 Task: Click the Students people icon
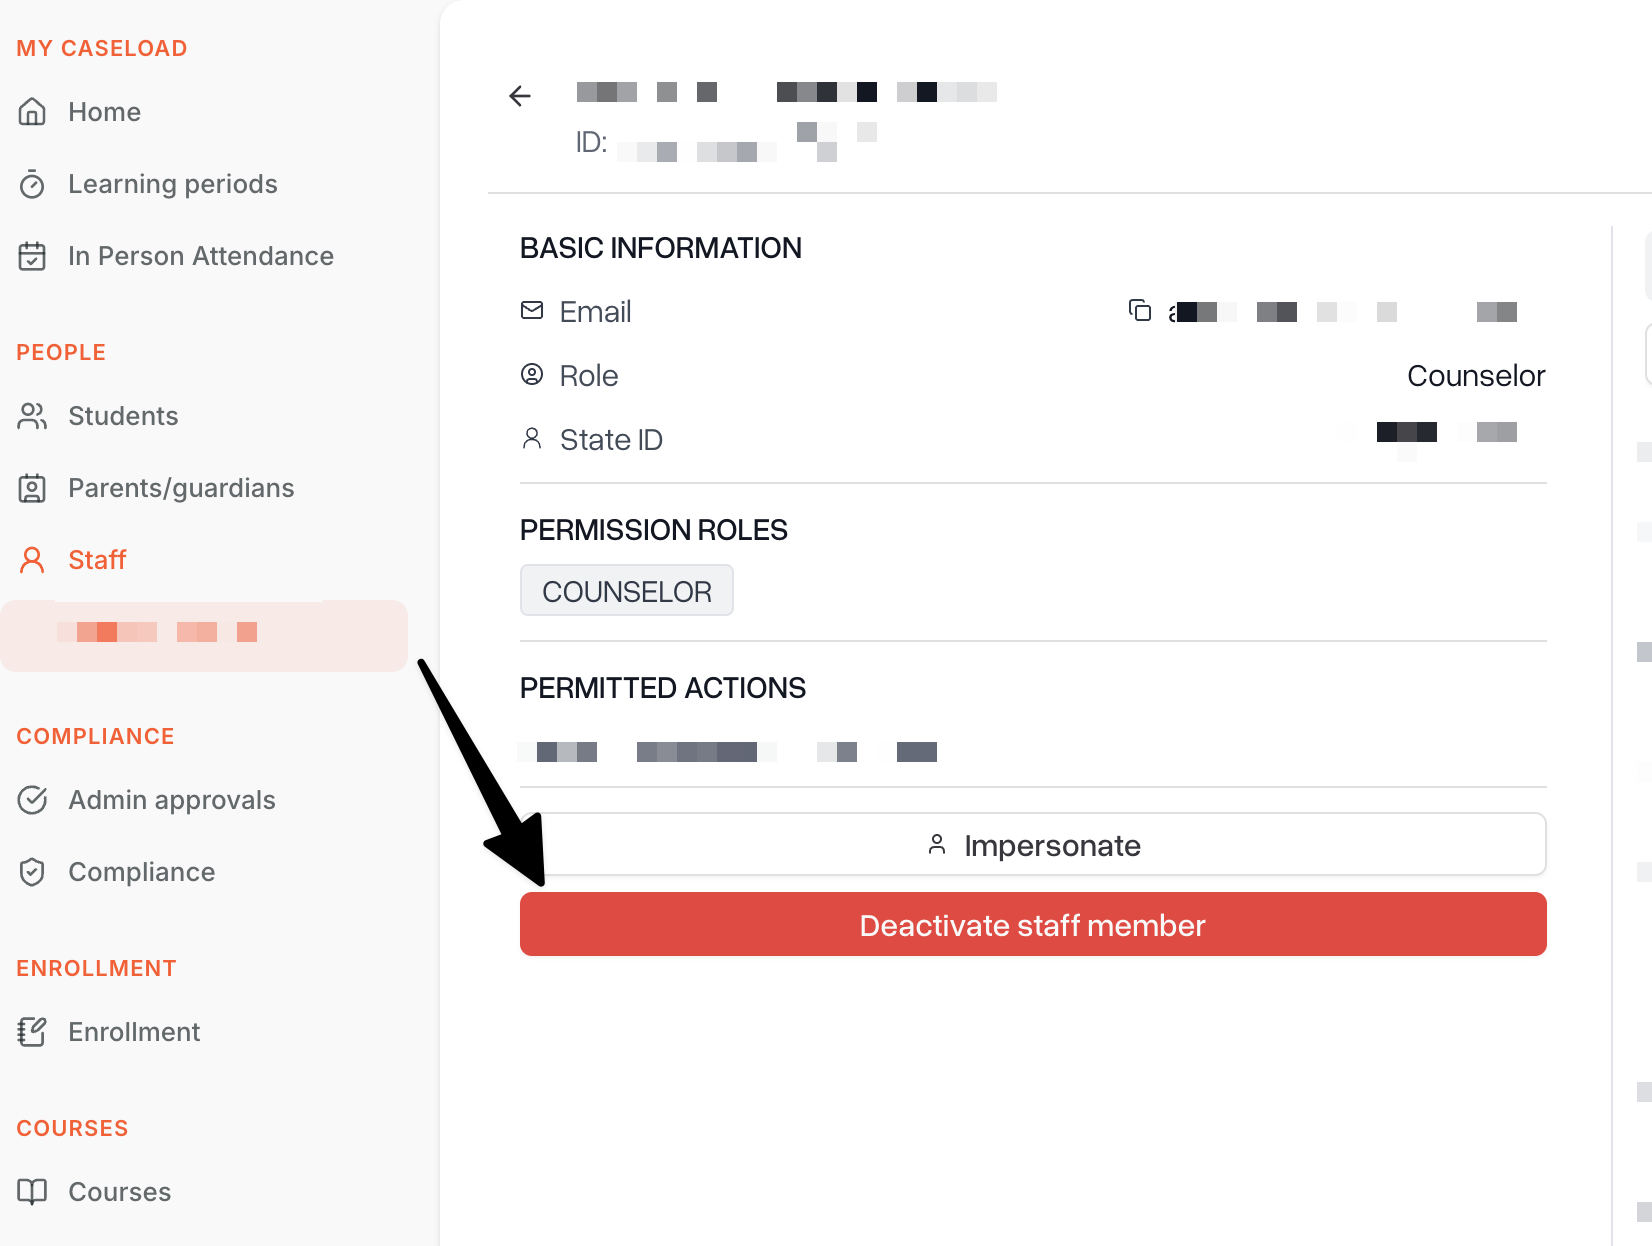coord(32,416)
